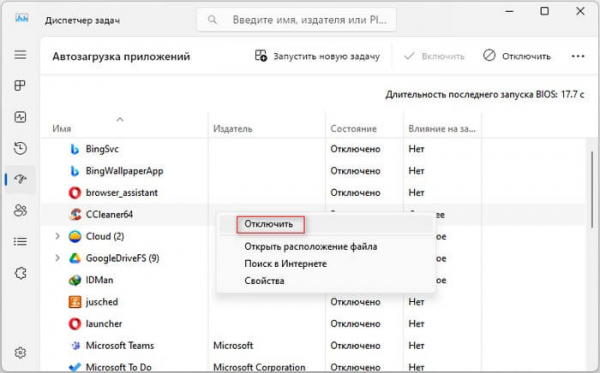Click the magnifier icon in search box
This screenshot has height=373, width=600.
click(212, 19)
